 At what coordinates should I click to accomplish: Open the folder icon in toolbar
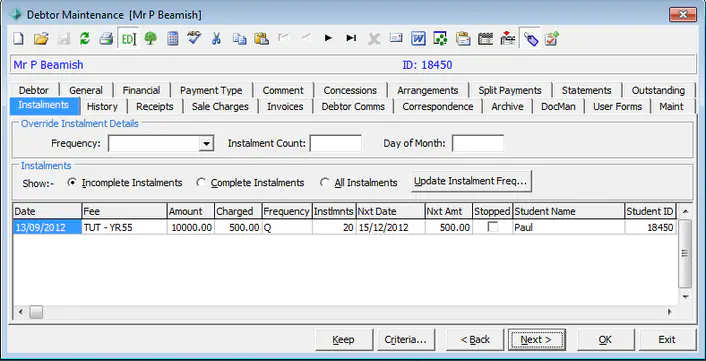tap(41, 39)
